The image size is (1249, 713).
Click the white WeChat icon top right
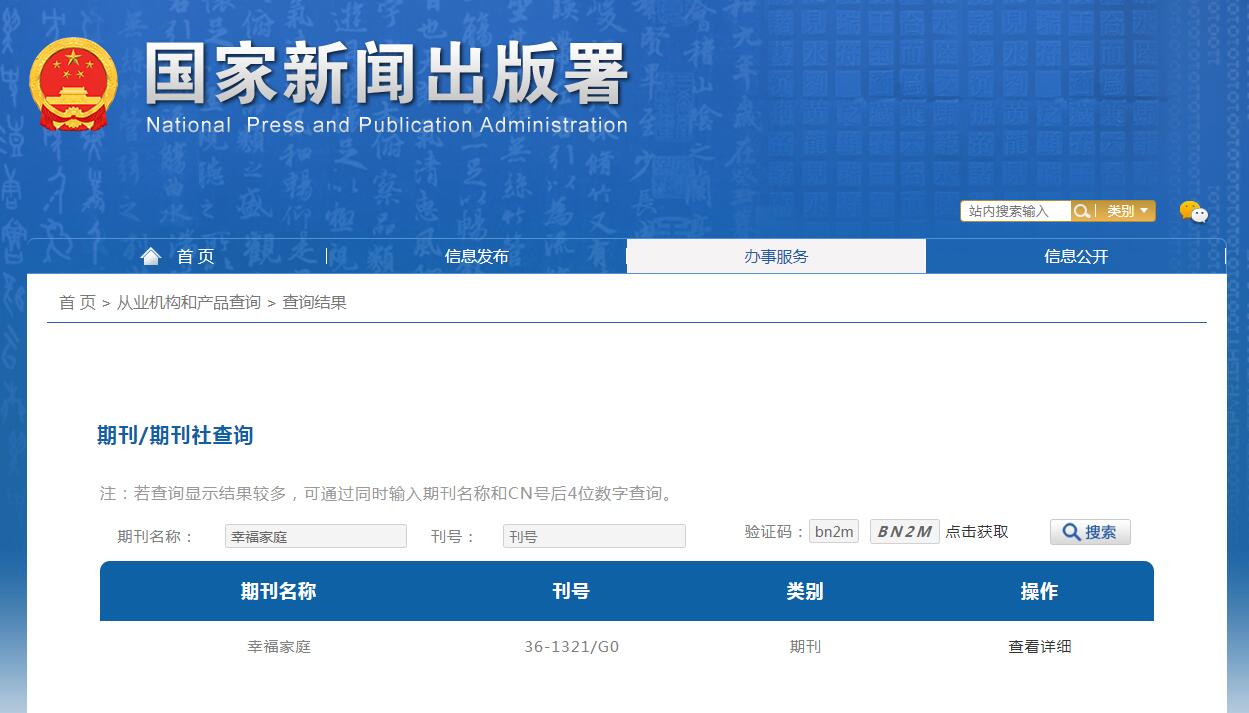(x=1199, y=215)
